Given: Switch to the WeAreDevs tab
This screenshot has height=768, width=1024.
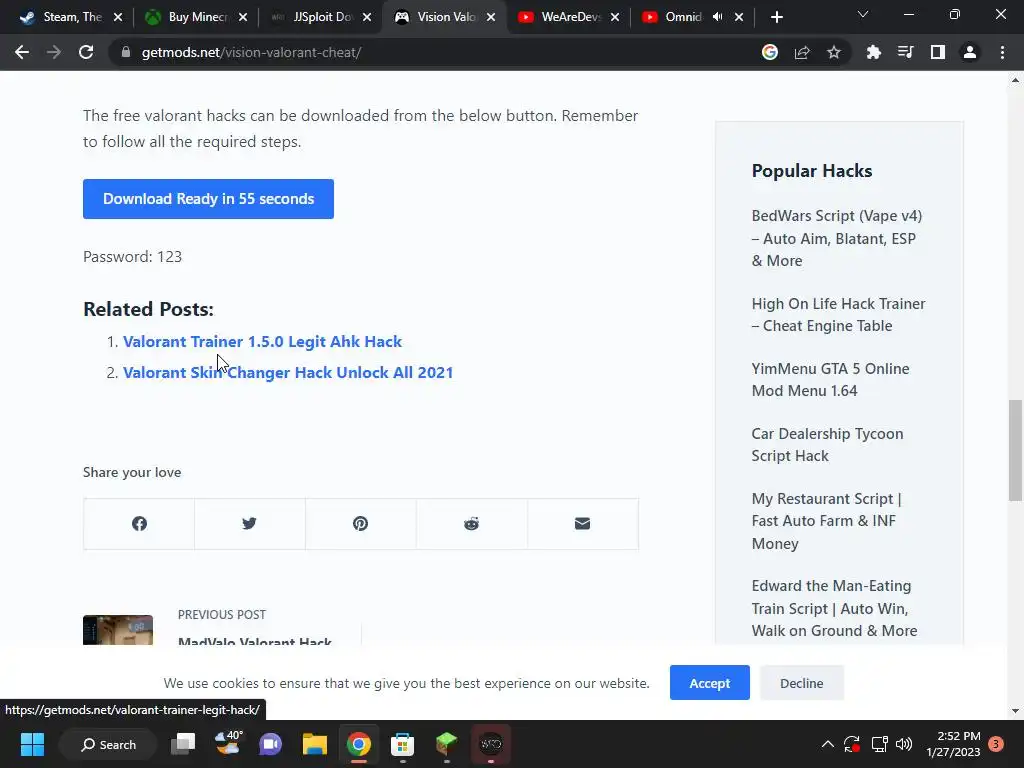Looking at the screenshot, I should coord(568,17).
